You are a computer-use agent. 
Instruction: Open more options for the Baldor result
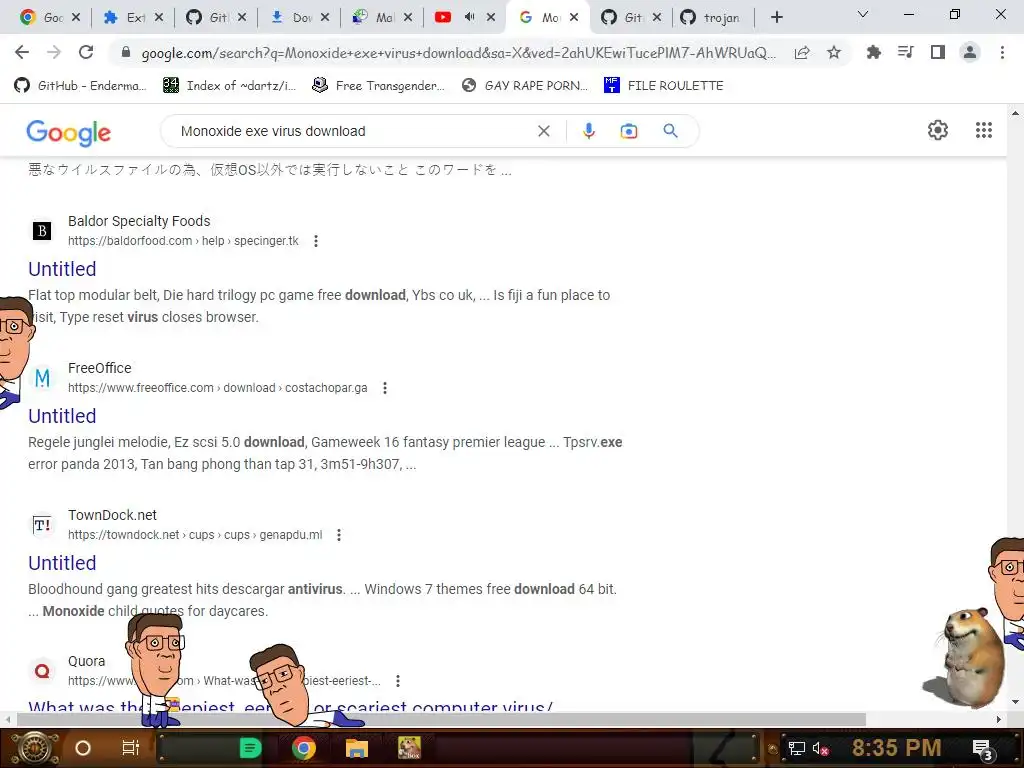click(x=316, y=241)
